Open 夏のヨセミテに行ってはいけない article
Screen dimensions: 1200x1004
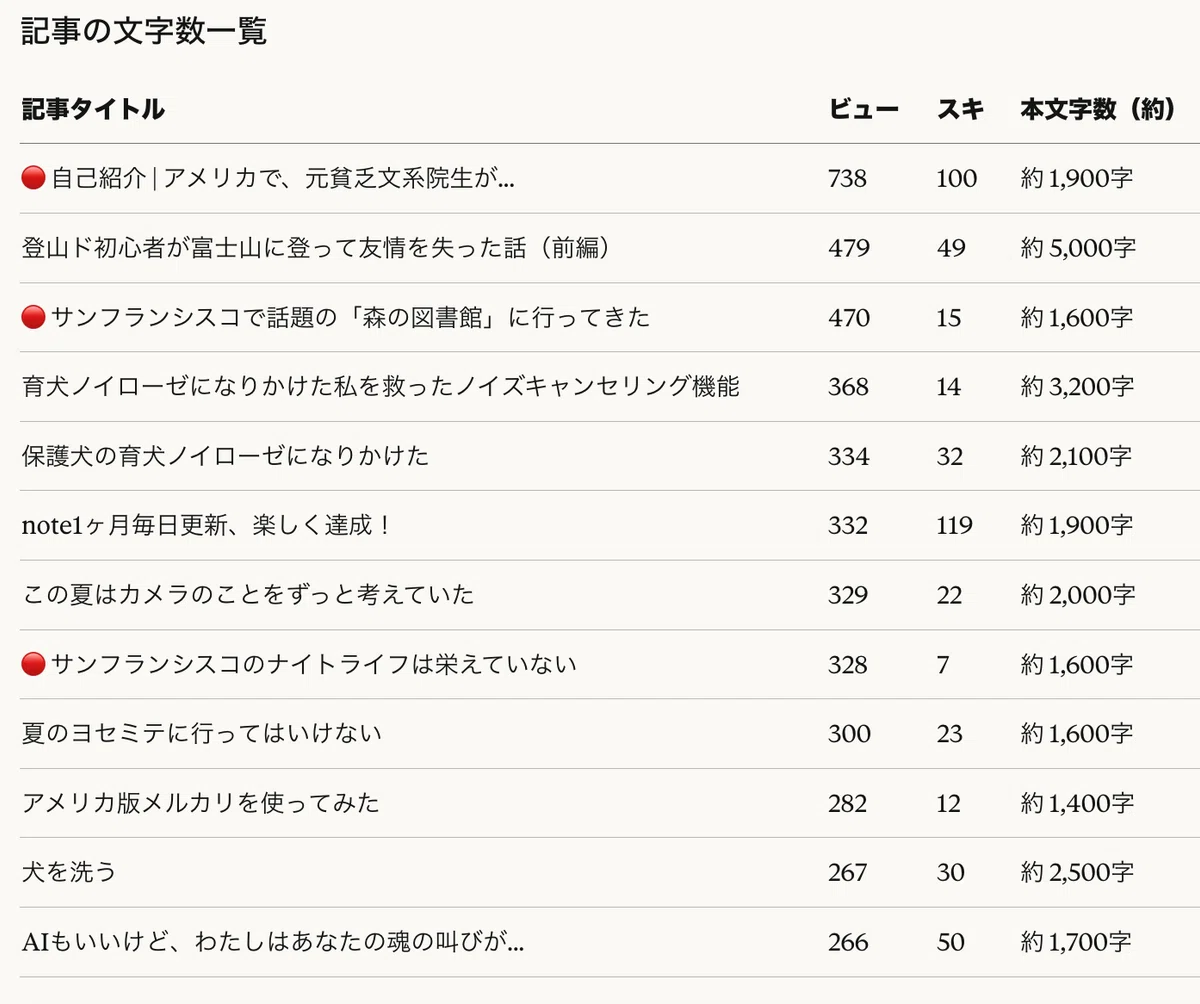tap(202, 734)
